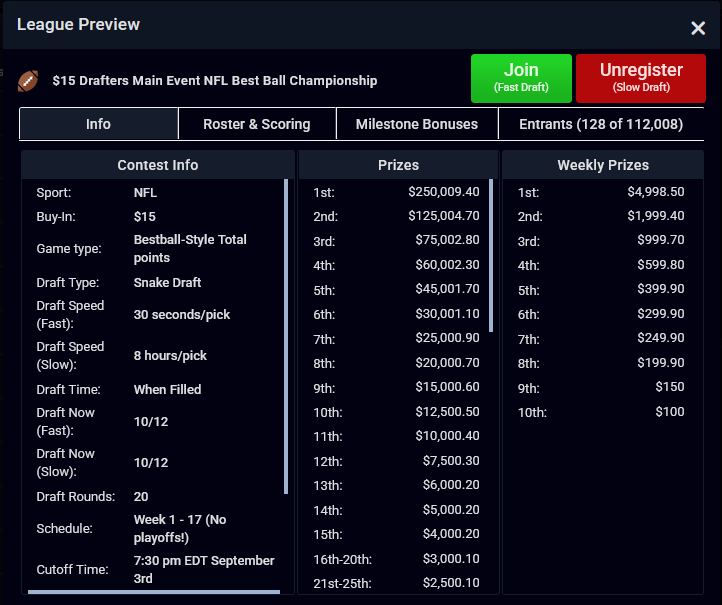
Task: Click the League Preview dialog title
Action: tap(78, 24)
